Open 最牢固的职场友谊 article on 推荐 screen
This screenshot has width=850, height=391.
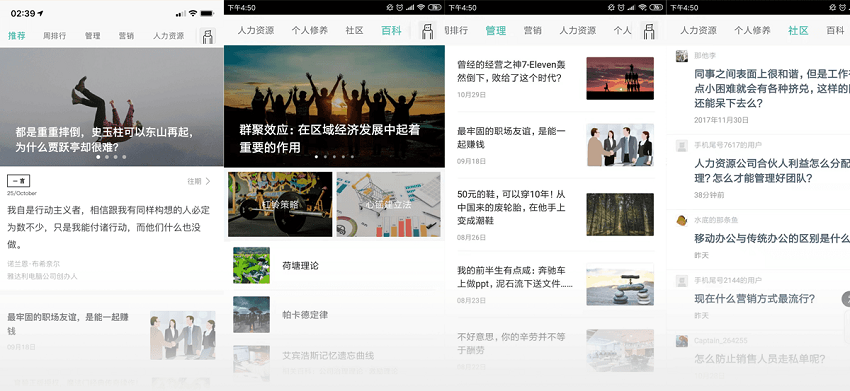click(68, 324)
